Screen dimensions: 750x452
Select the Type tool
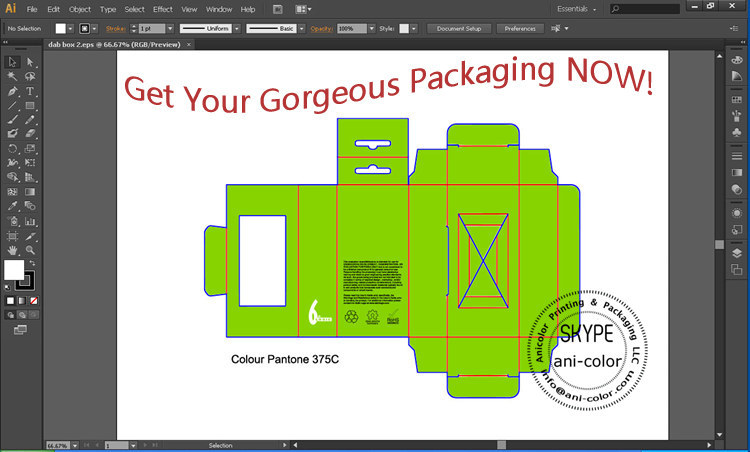30,91
